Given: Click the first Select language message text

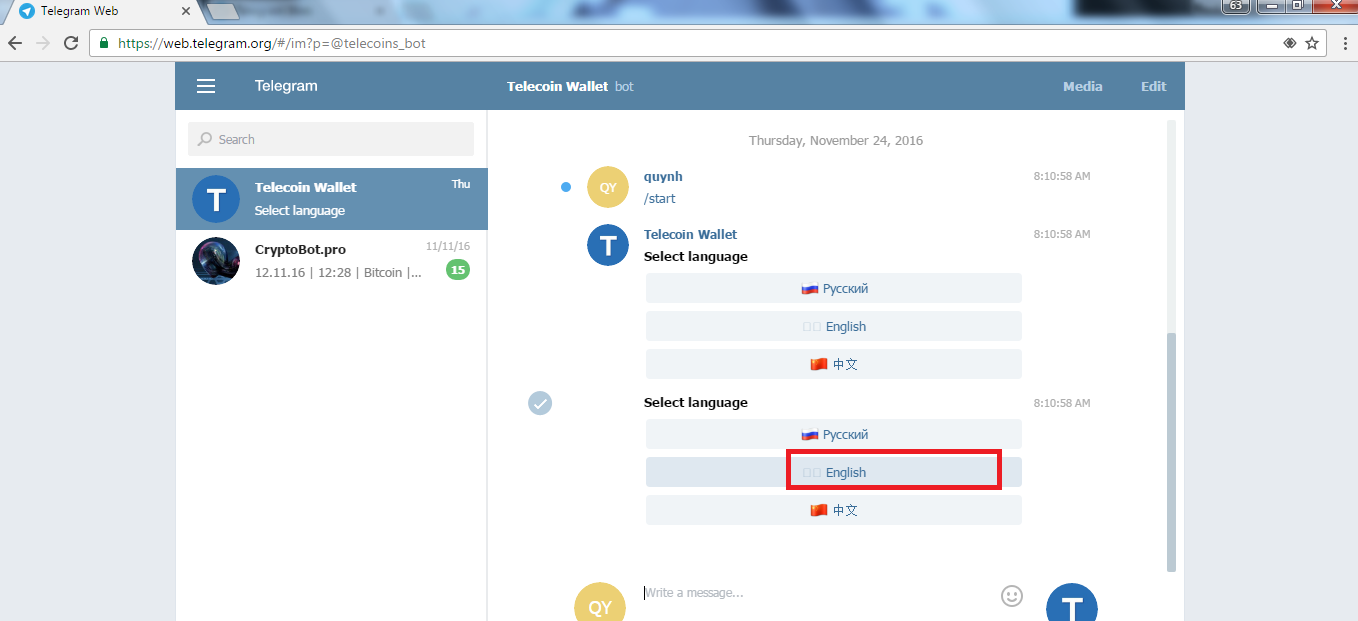Looking at the screenshot, I should tap(696, 256).
